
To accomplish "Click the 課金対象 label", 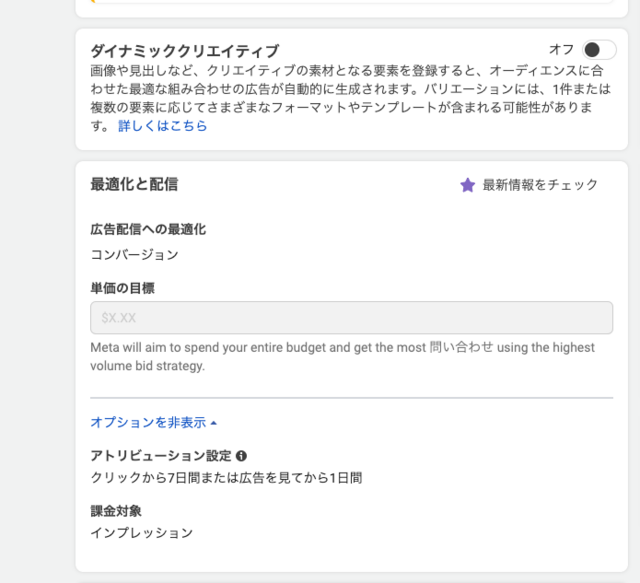I will (116, 511).
